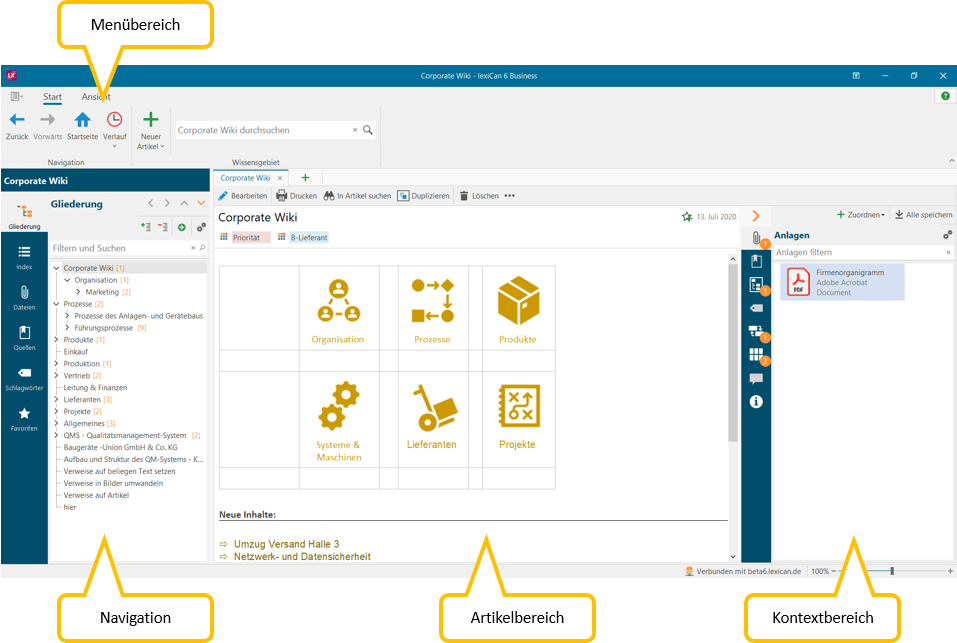
Task: Click the Duplizieren button
Action: [x=424, y=196]
